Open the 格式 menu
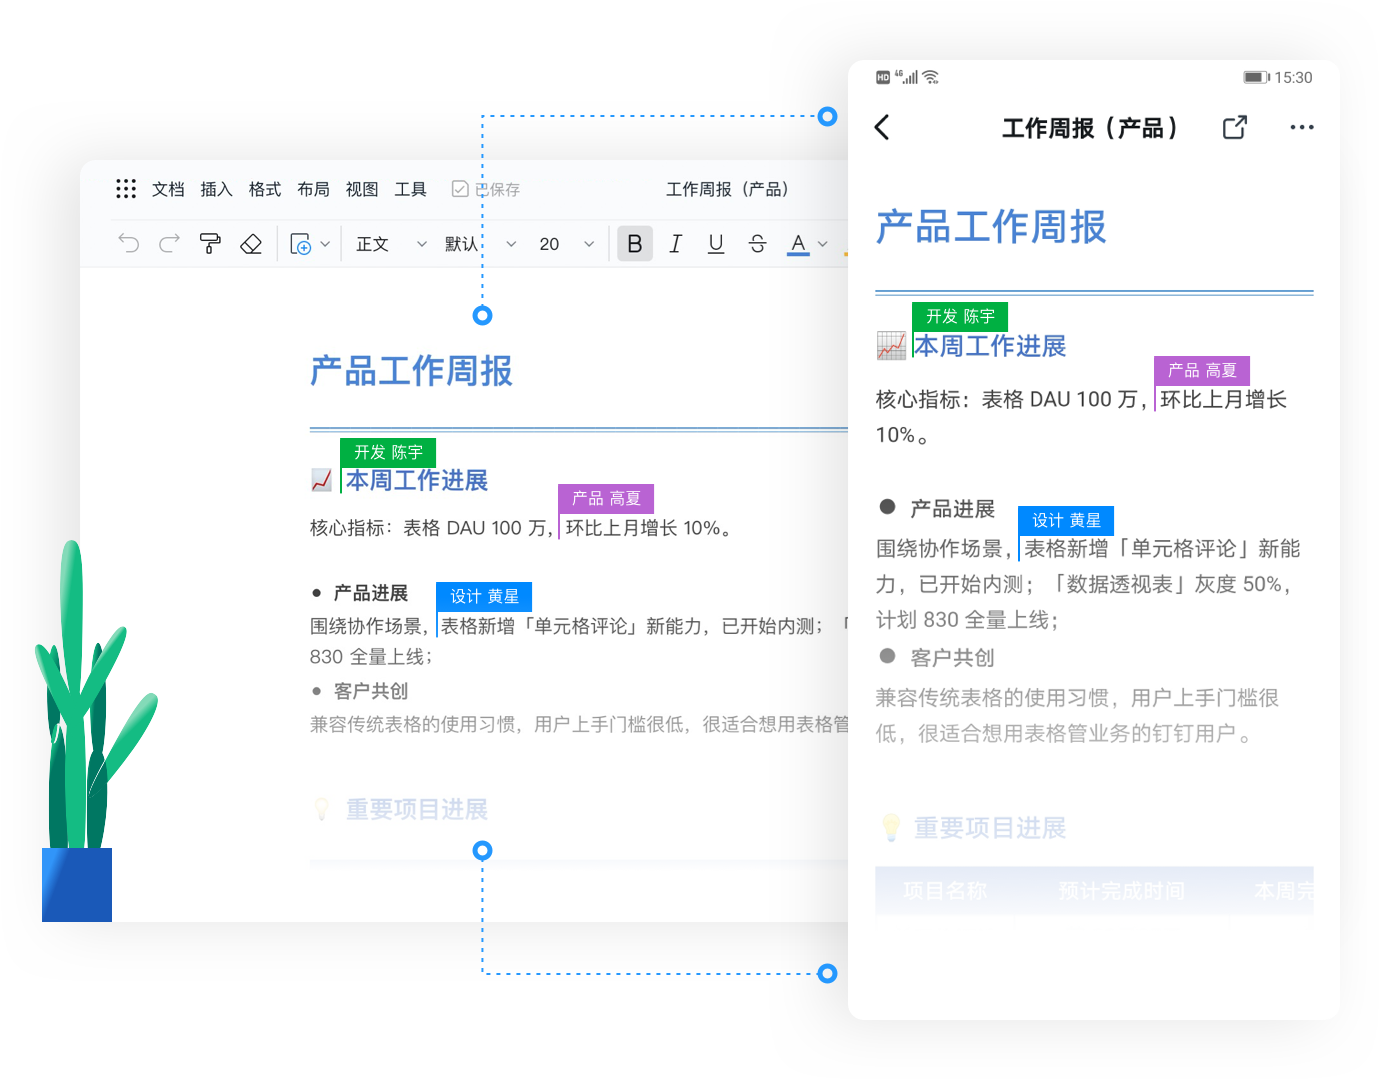Image resolution: width=1380 pixels, height=1080 pixels. (x=264, y=188)
